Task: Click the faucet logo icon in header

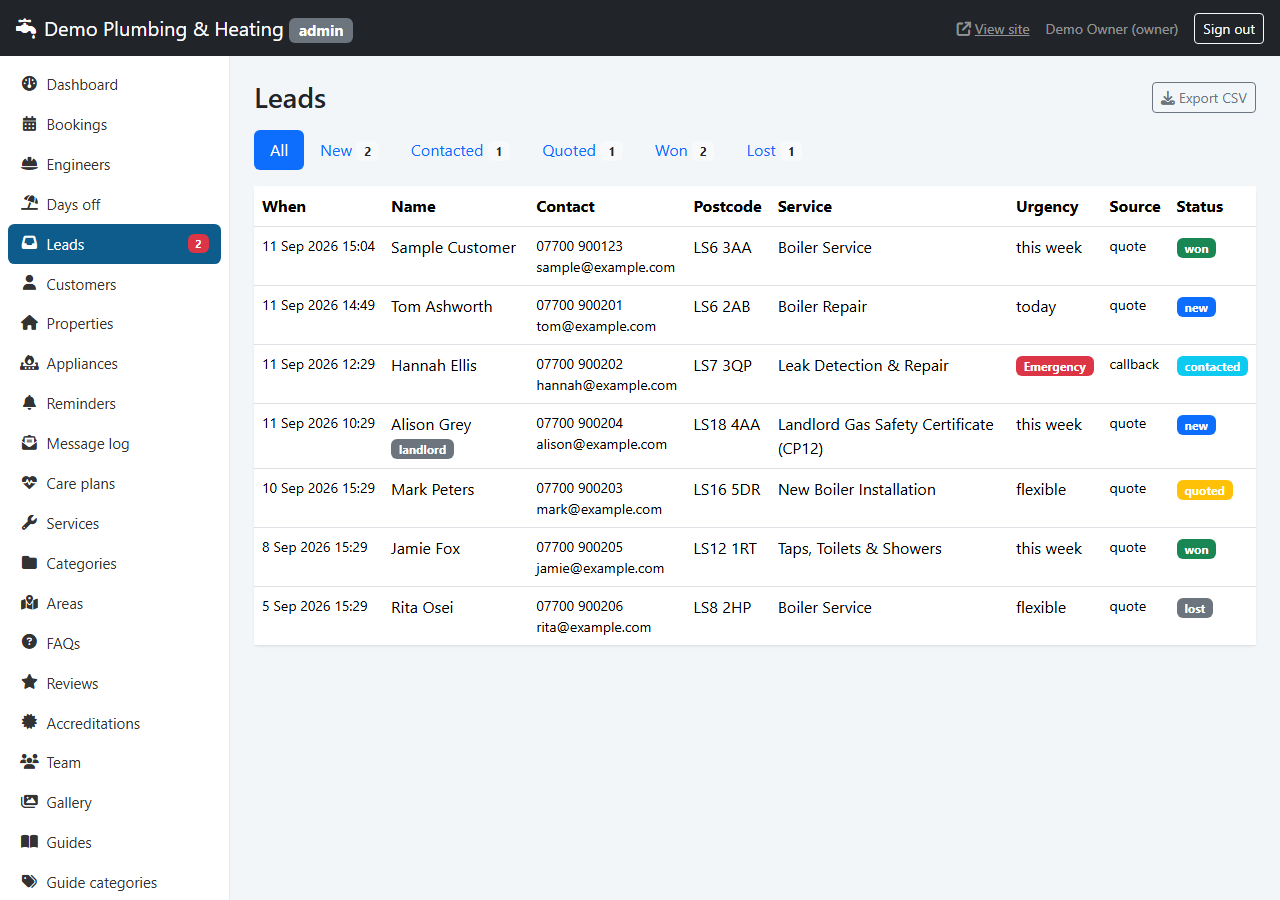Action: 26,29
